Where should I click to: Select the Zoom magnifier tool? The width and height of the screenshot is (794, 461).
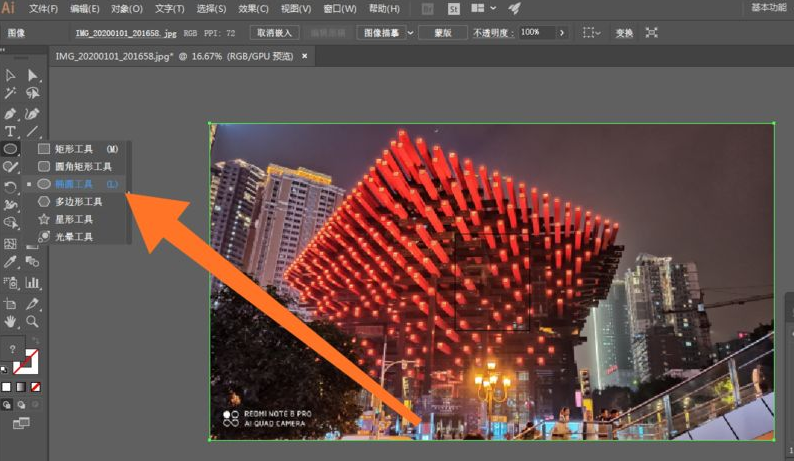(x=32, y=322)
